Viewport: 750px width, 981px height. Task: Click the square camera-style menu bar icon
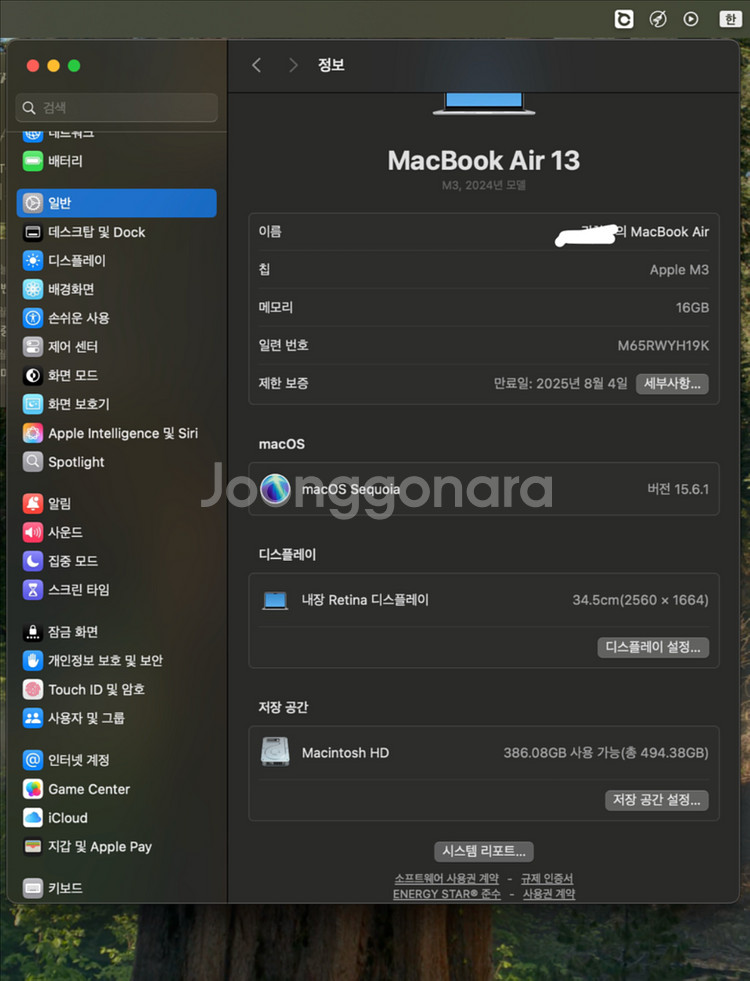tap(624, 19)
